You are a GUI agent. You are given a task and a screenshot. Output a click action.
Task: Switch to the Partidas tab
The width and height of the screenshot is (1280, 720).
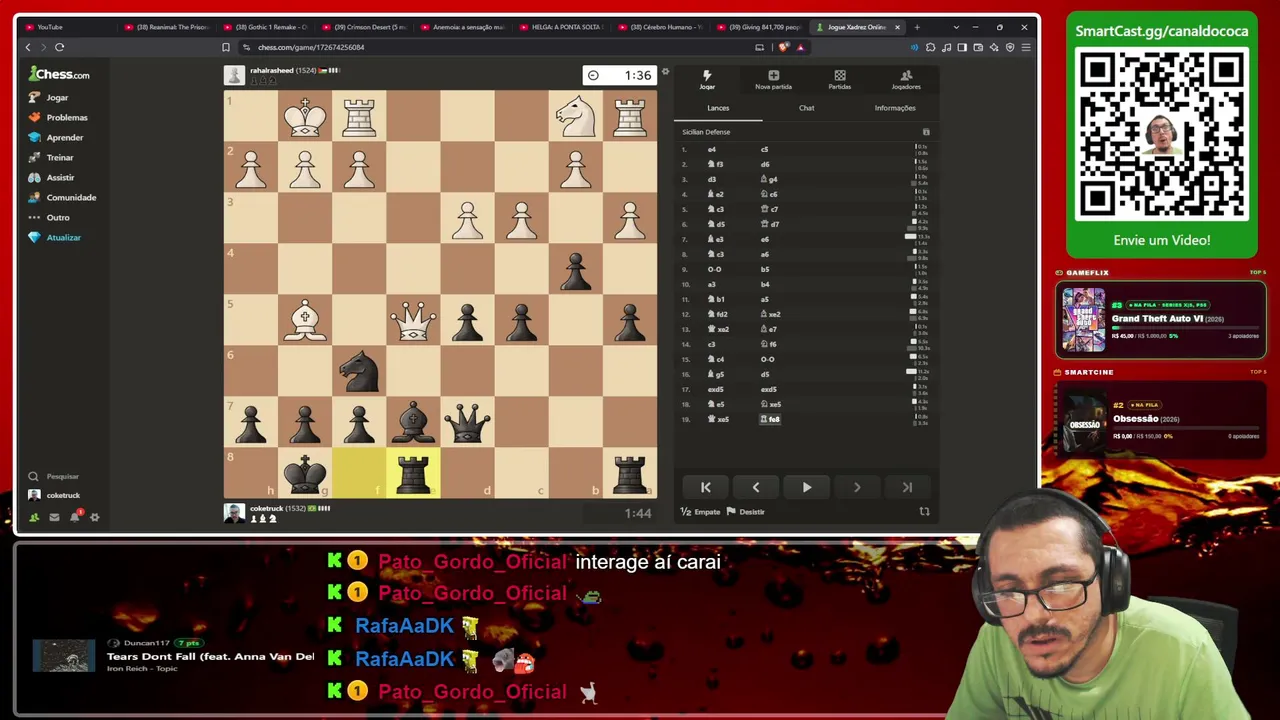[x=840, y=80]
